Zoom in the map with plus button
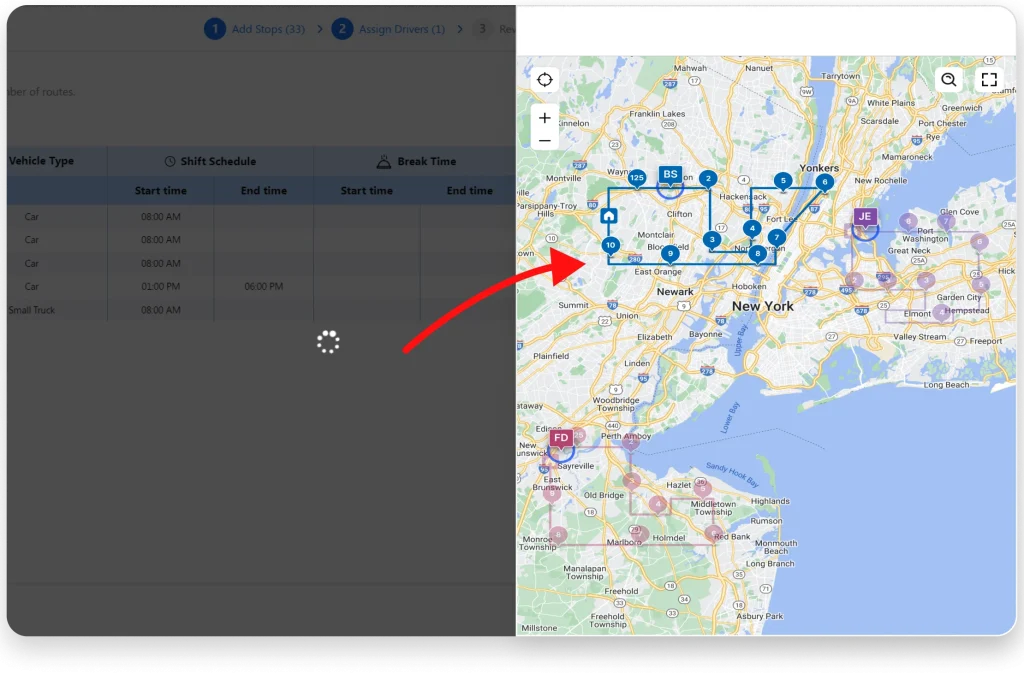This screenshot has width=1024, height=673. (545, 118)
